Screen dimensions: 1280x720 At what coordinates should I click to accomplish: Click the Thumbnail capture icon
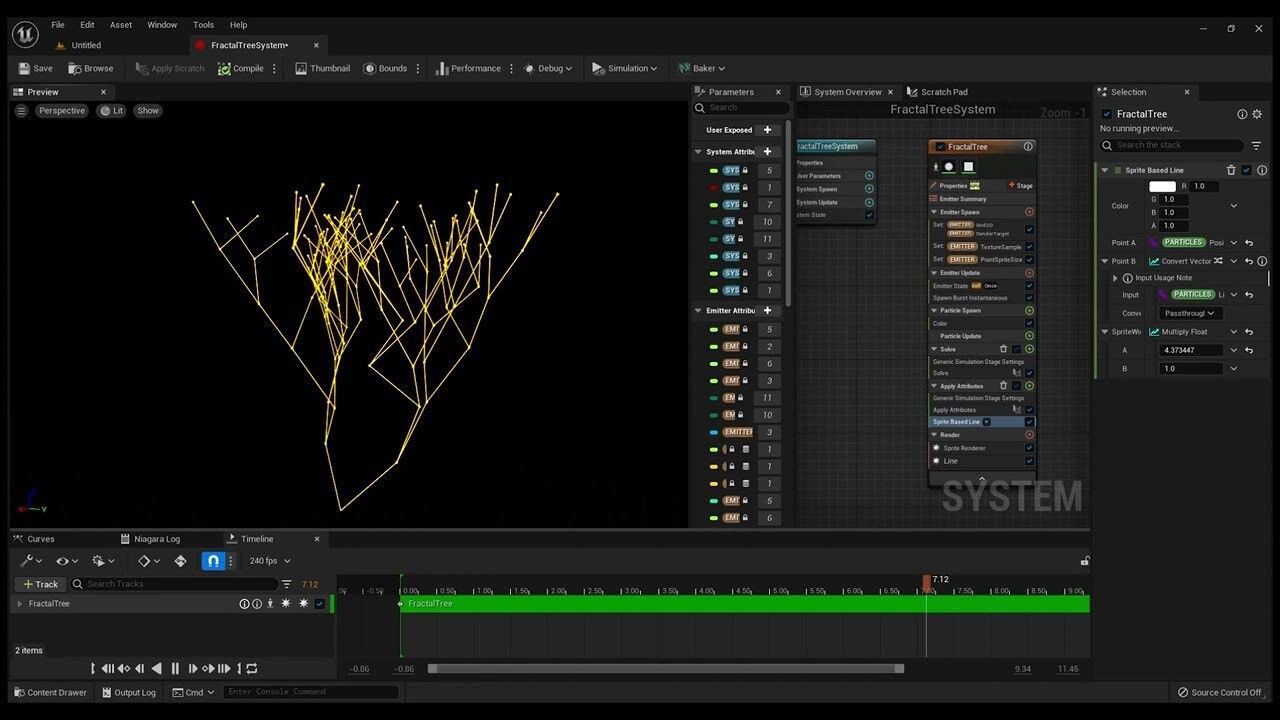pos(301,68)
